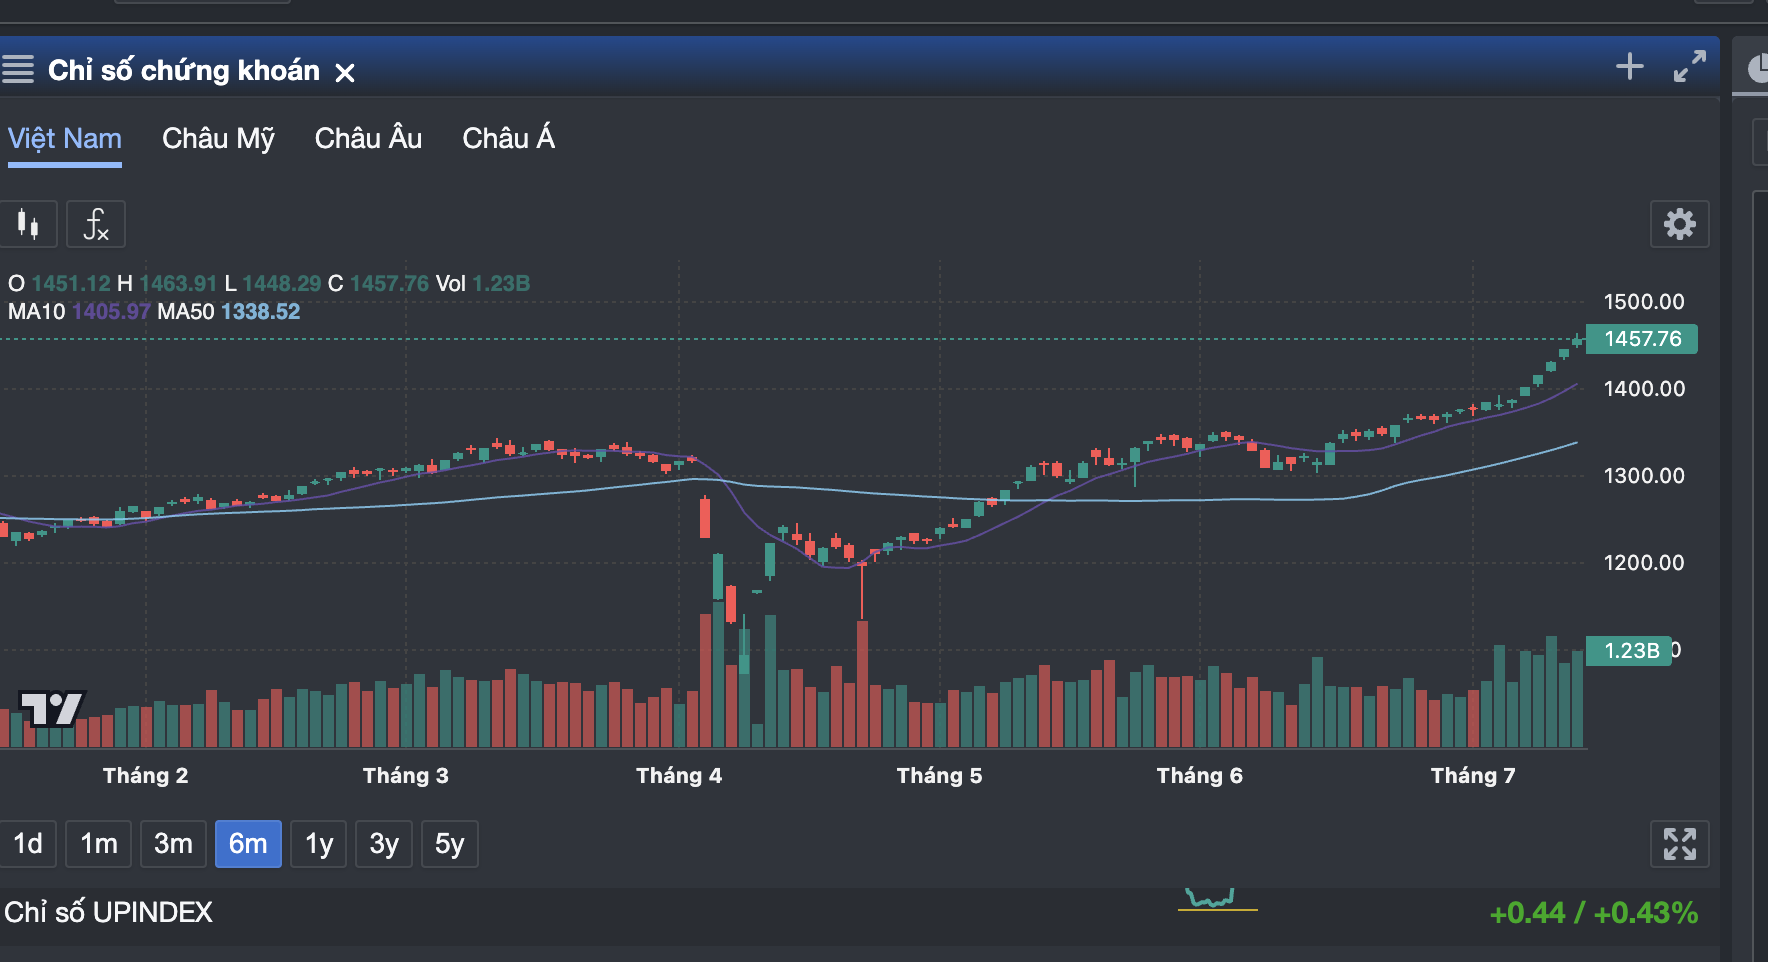
Task: Open chart settings gear icon
Action: [x=1679, y=224]
